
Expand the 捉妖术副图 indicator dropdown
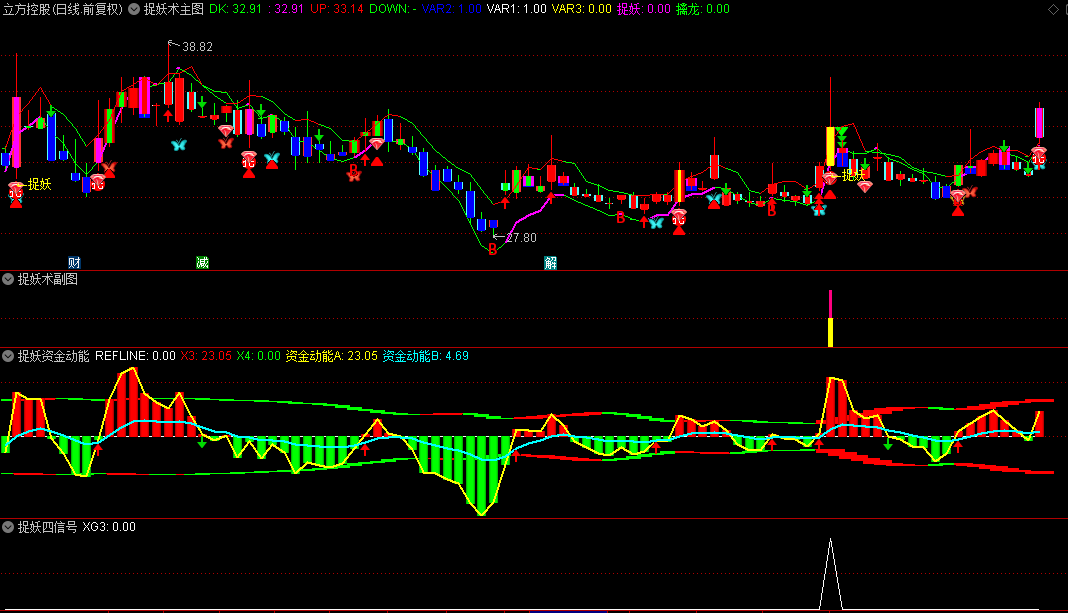click(8, 279)
